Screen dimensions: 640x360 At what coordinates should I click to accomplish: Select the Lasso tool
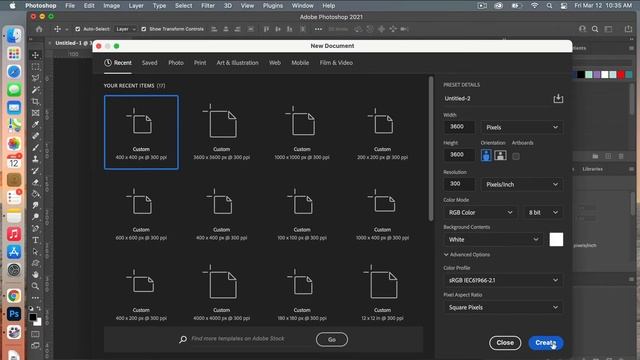[36, 78]
